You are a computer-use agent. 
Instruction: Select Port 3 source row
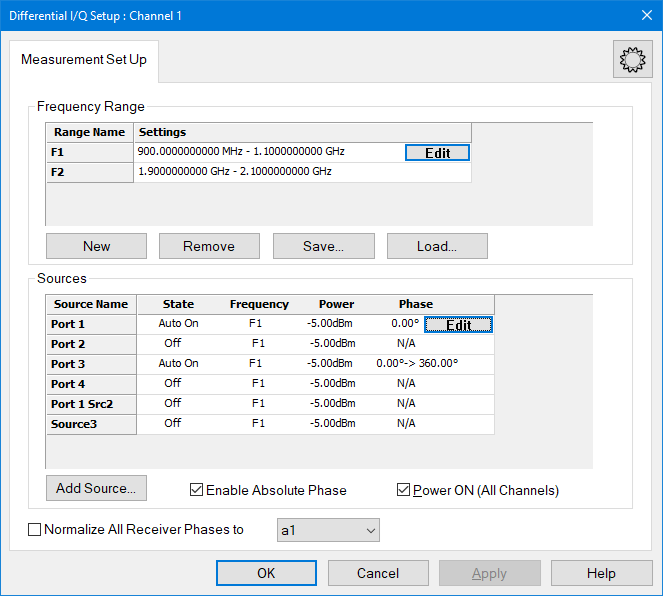click(x=90, y=364)
